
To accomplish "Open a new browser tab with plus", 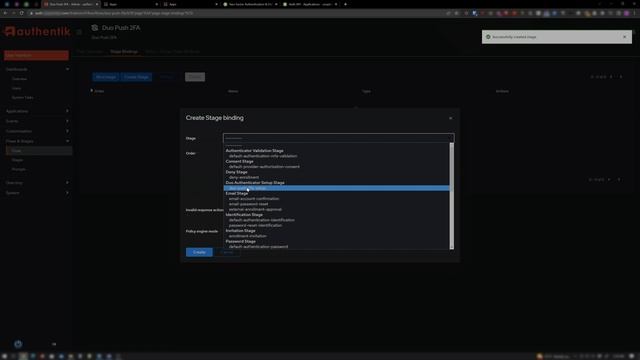I will [345, 4].
